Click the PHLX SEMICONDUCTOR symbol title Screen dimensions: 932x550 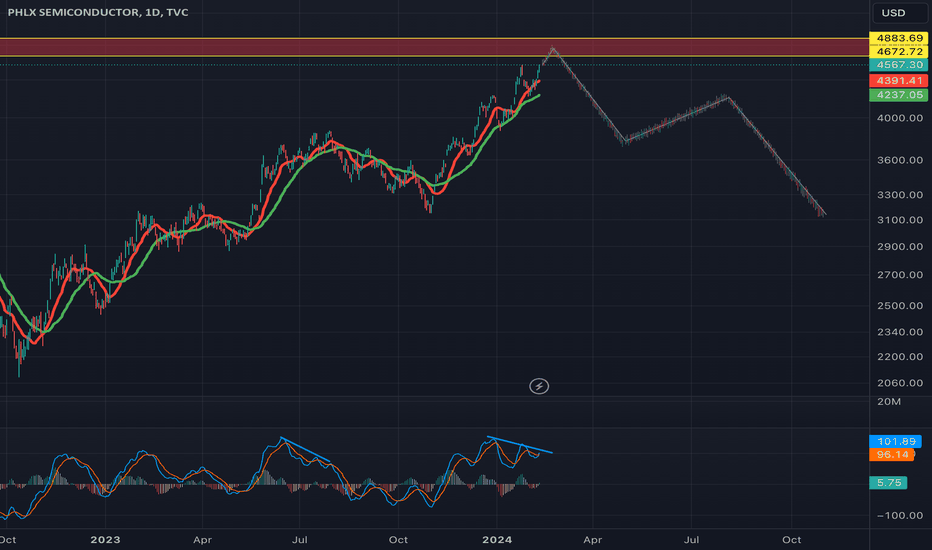click(x=97, y=12)
